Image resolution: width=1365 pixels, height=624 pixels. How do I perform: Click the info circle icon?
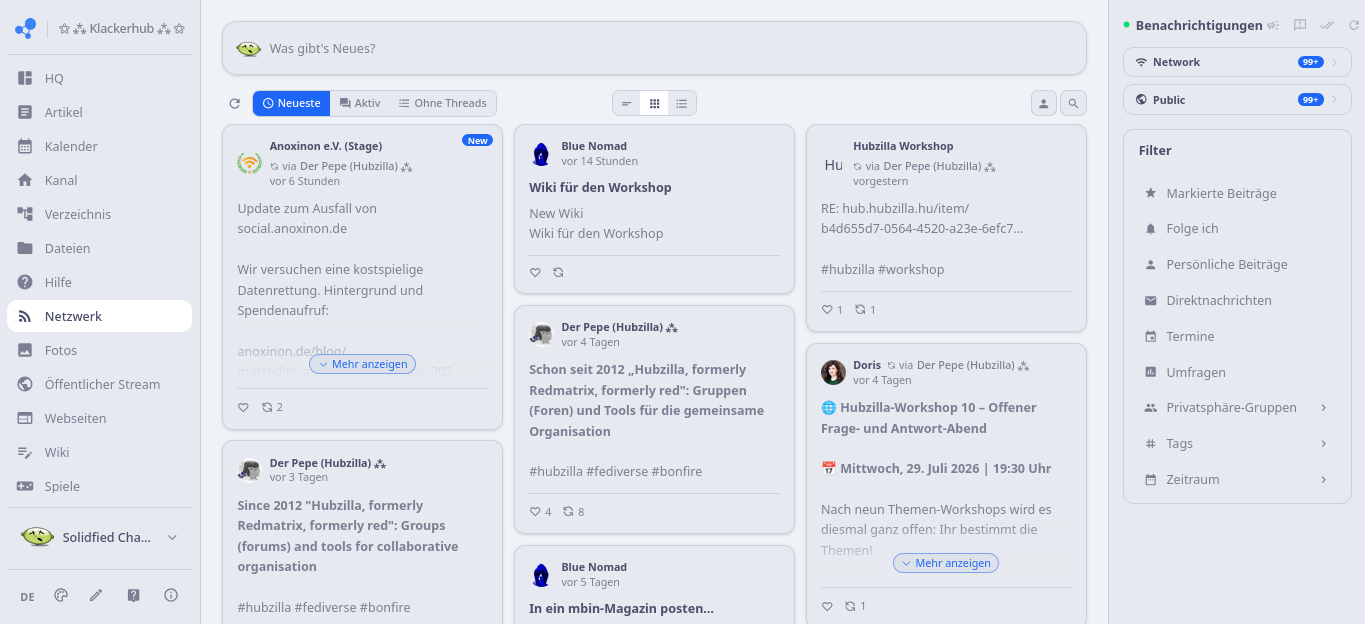171,595
